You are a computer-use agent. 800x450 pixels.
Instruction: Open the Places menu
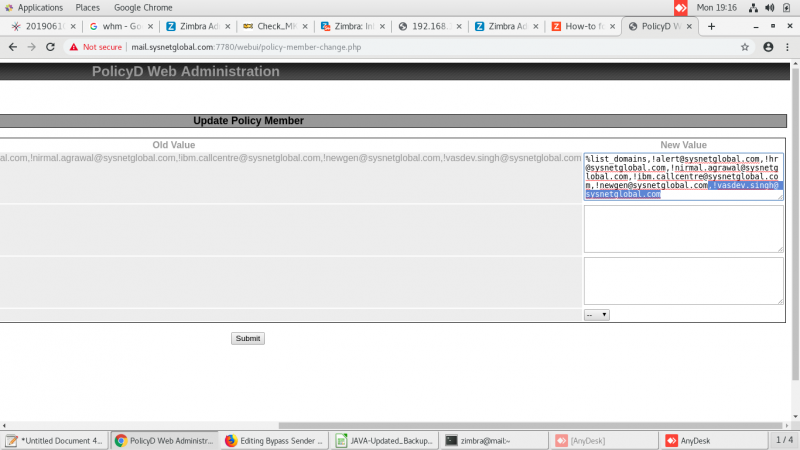point(88,8)
